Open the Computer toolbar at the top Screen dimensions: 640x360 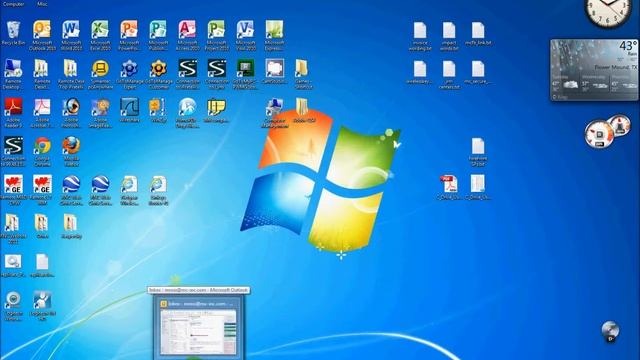(x=13, y=4)
